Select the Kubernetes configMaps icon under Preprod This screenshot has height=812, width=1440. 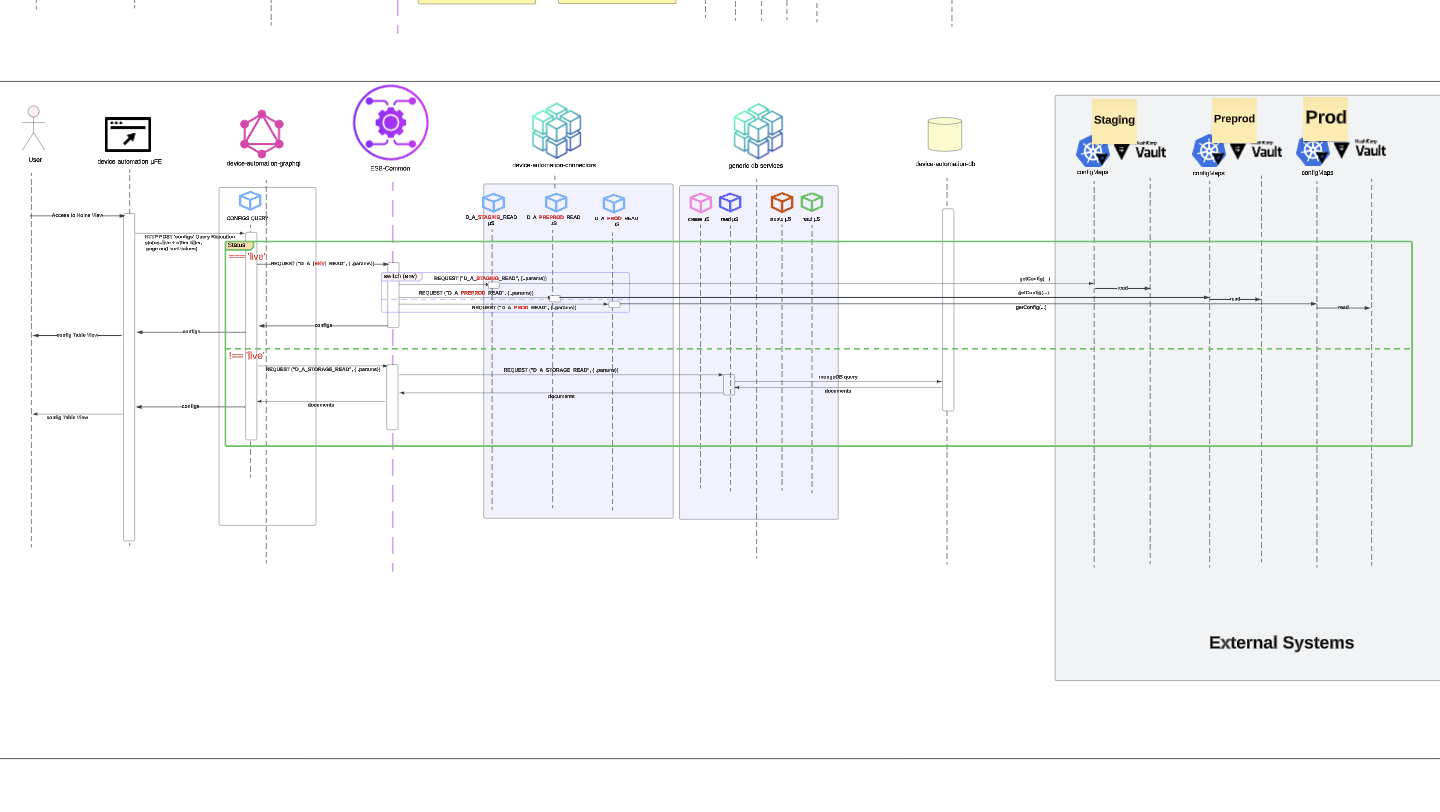coord(1208,152)
